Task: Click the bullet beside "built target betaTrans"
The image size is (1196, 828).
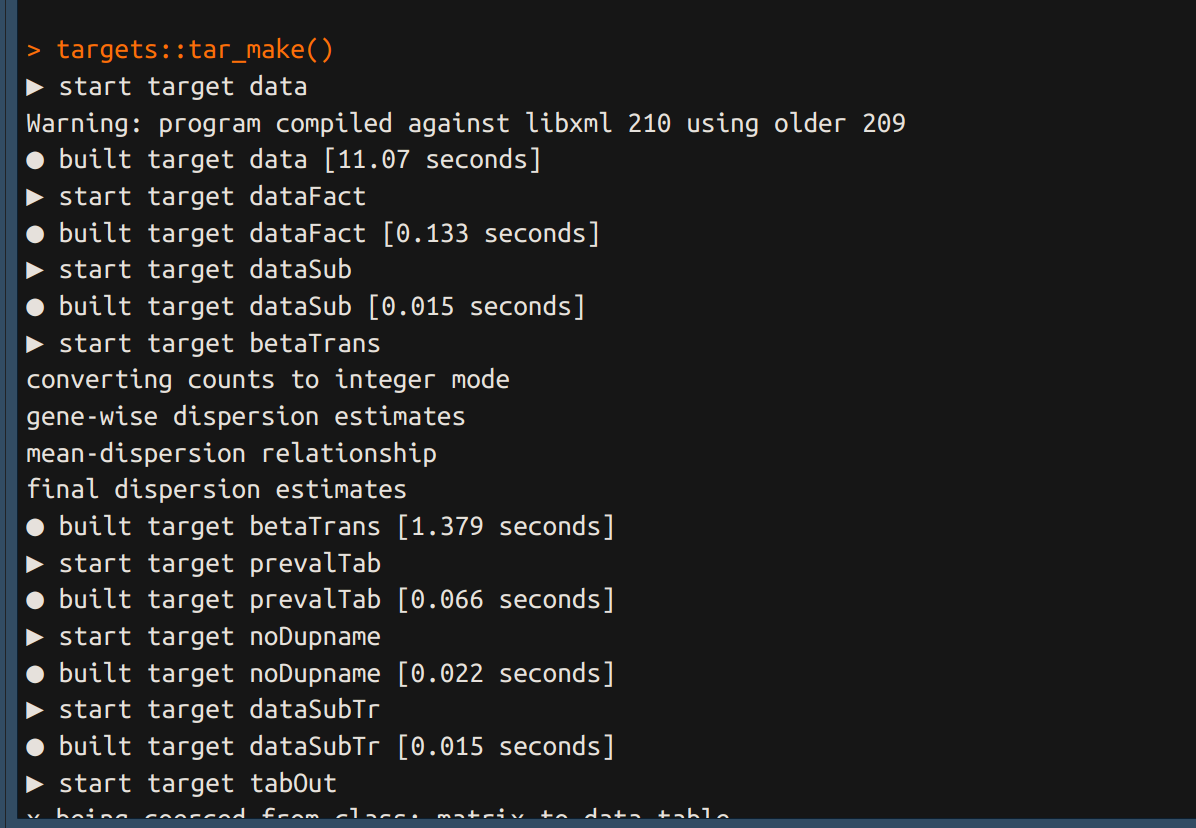Action: [35, 527]
